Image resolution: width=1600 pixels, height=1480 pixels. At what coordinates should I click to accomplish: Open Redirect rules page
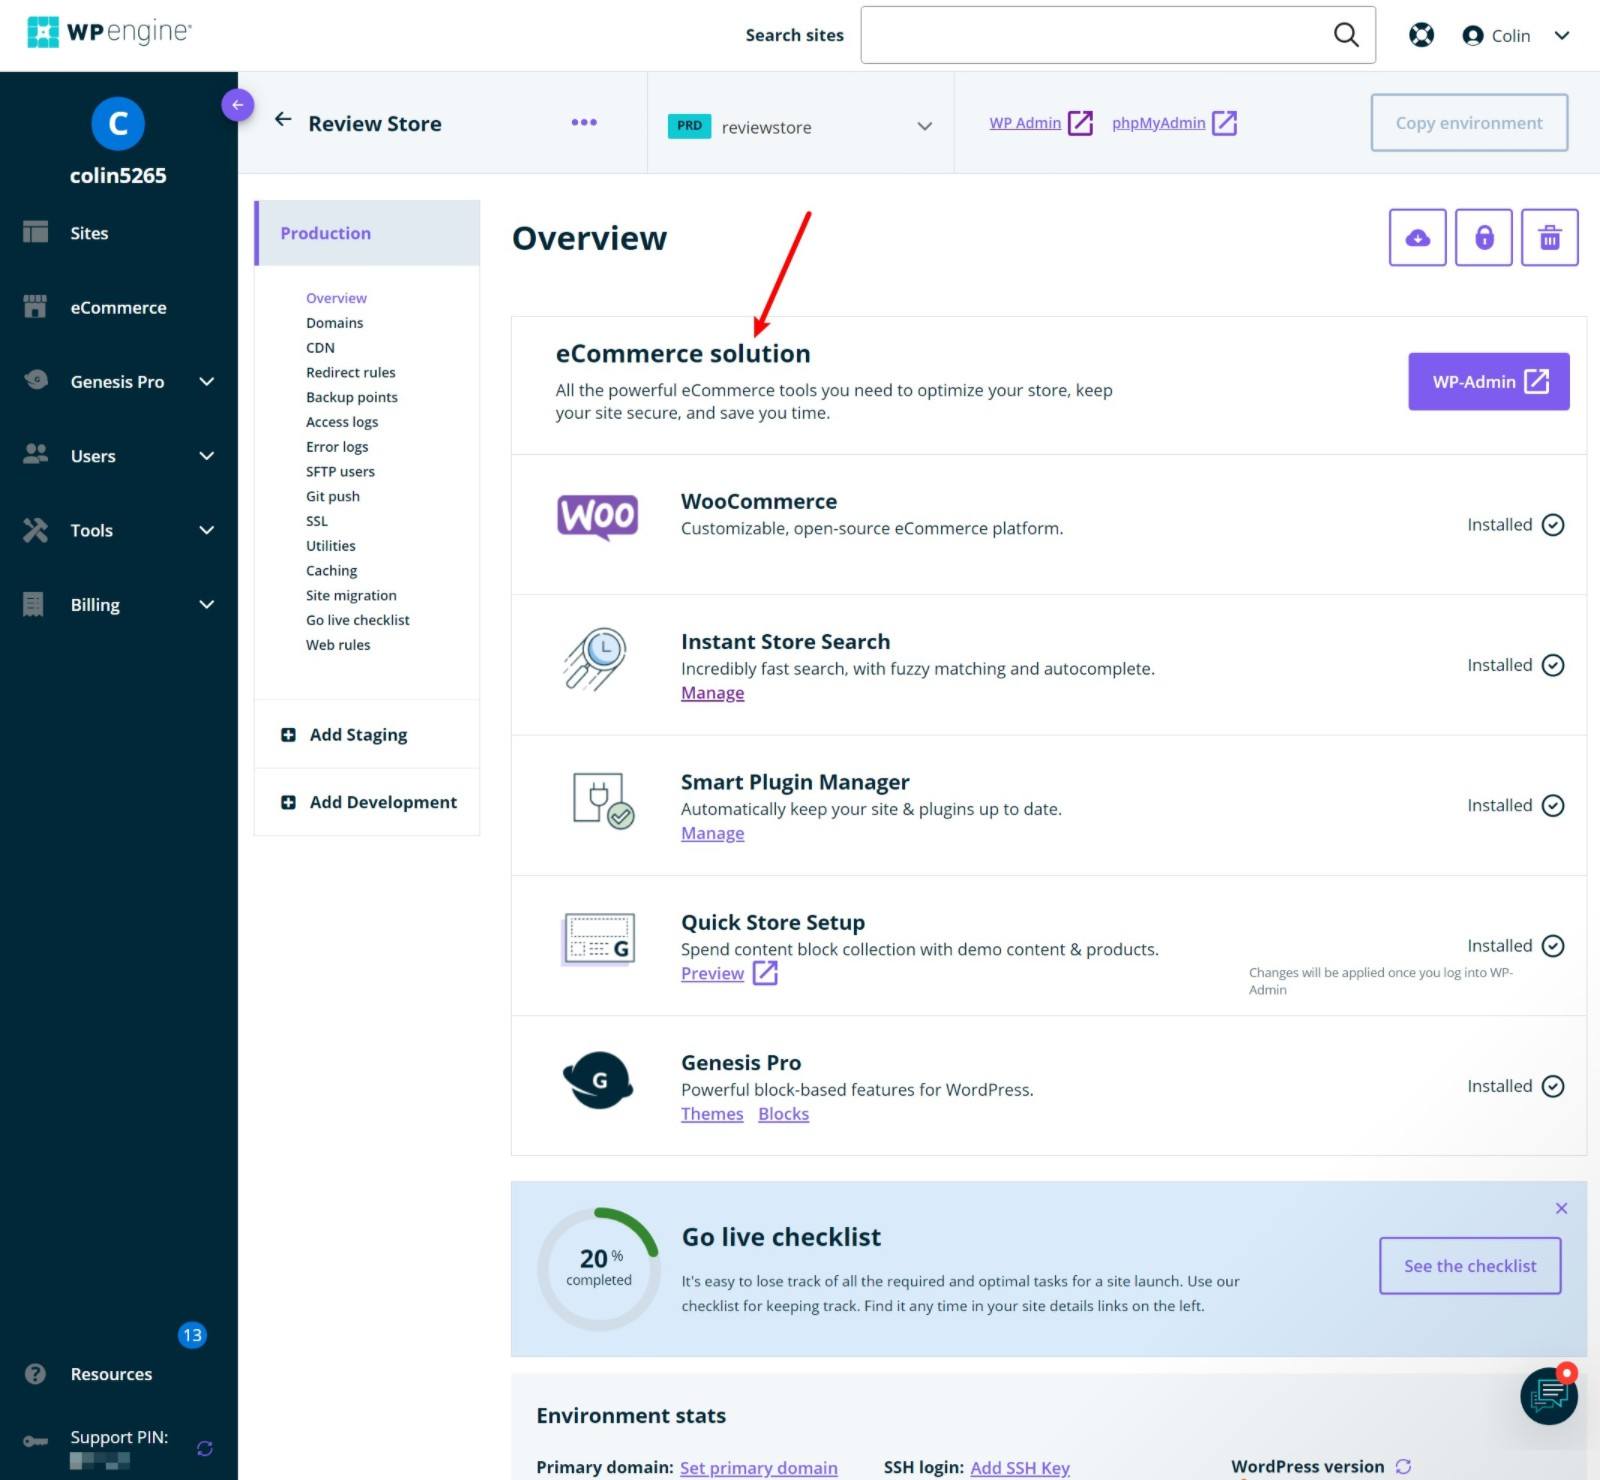[351, 372]
